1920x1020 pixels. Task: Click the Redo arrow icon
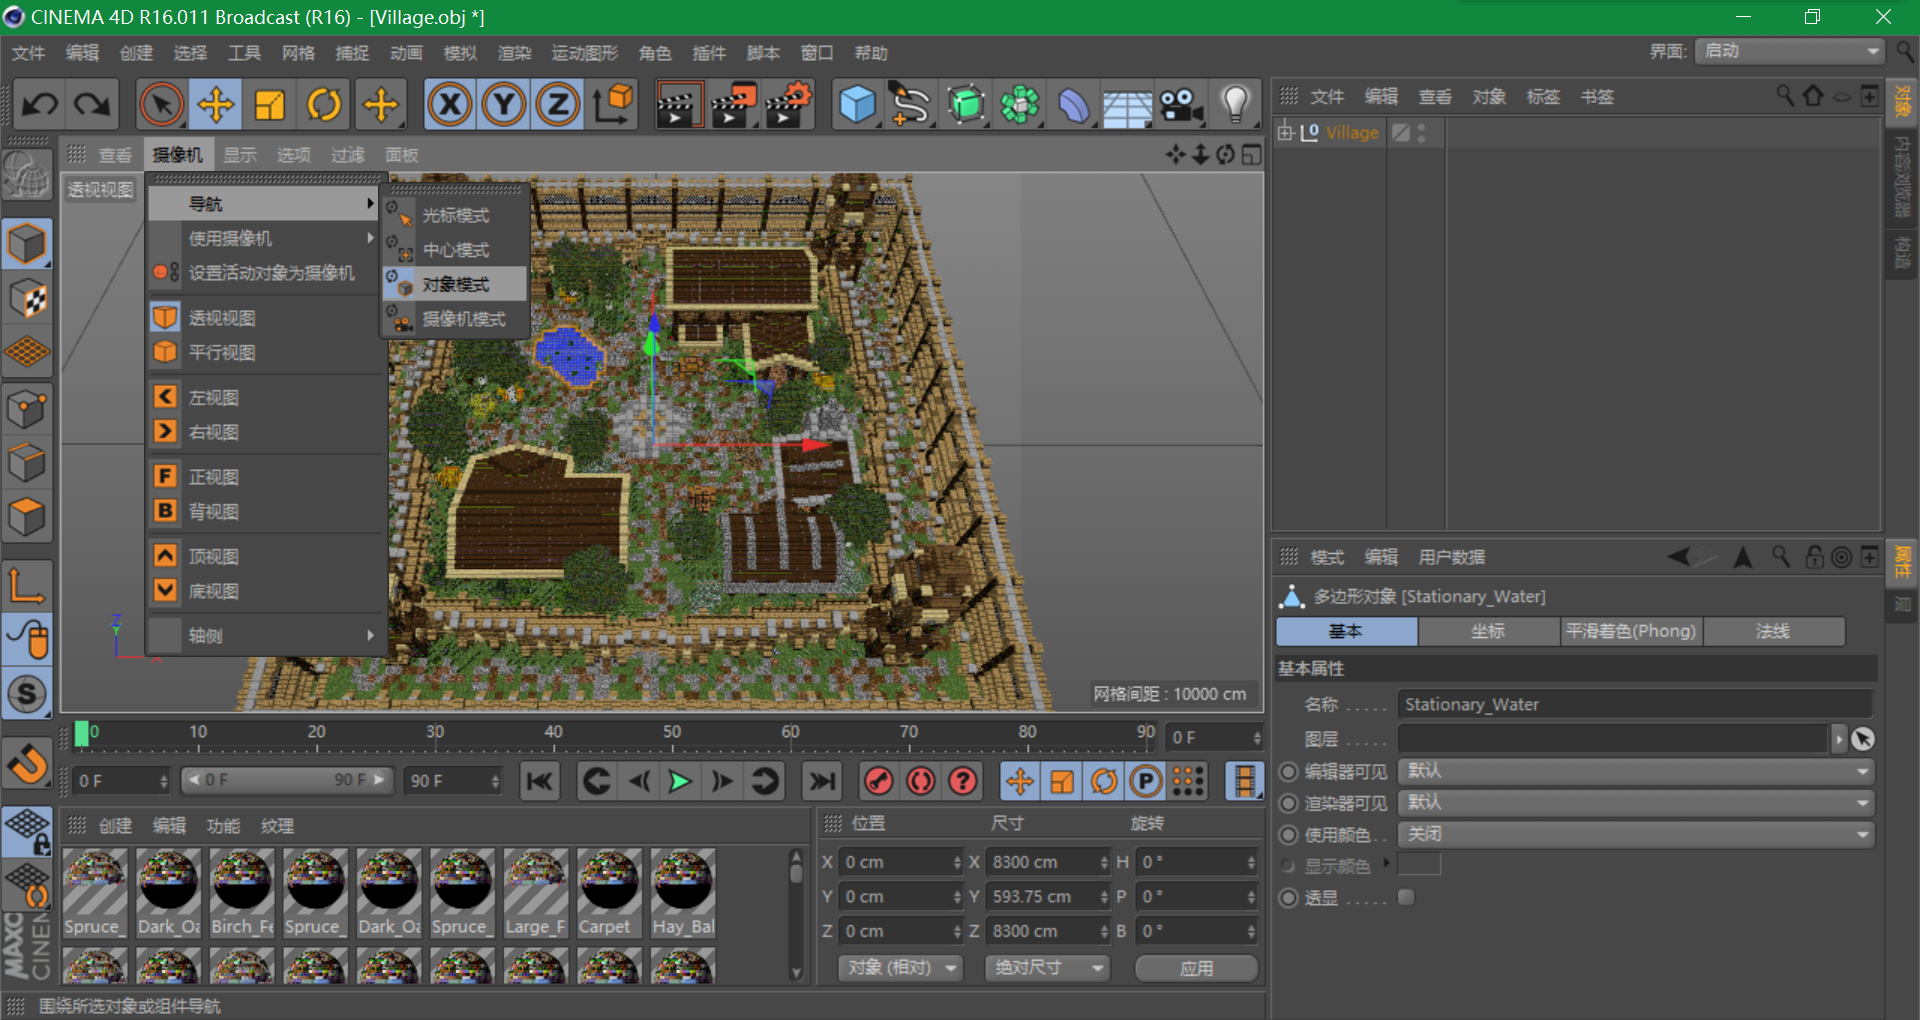[93, 104]
